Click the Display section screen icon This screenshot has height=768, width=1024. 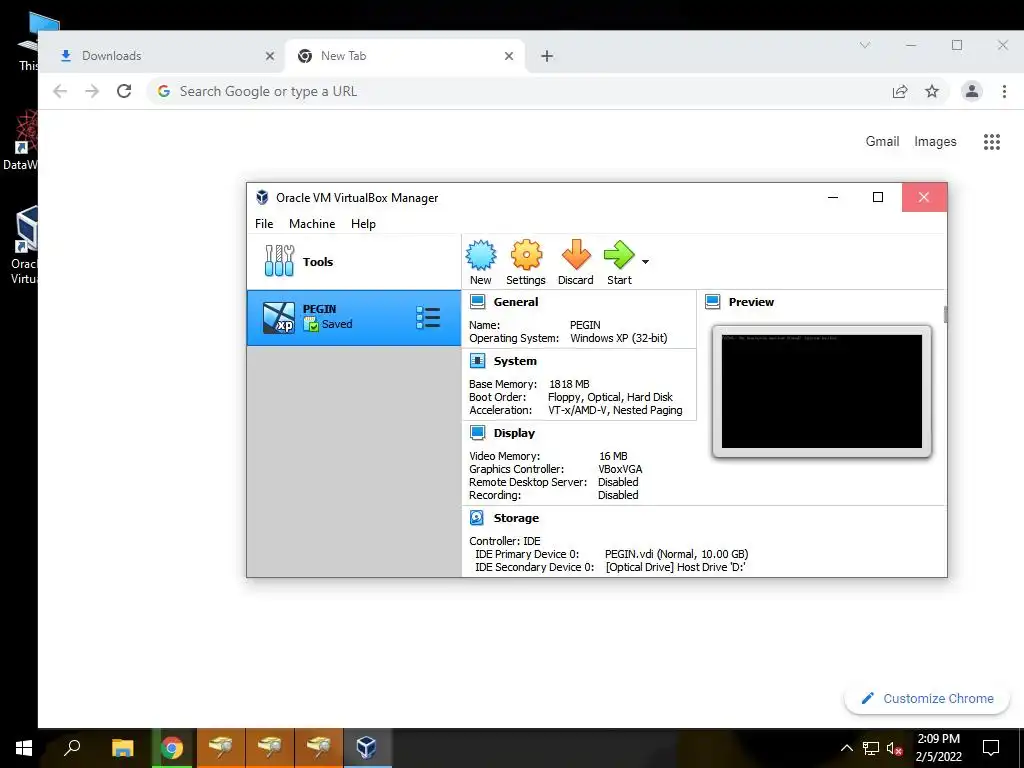tap(477, 433)
